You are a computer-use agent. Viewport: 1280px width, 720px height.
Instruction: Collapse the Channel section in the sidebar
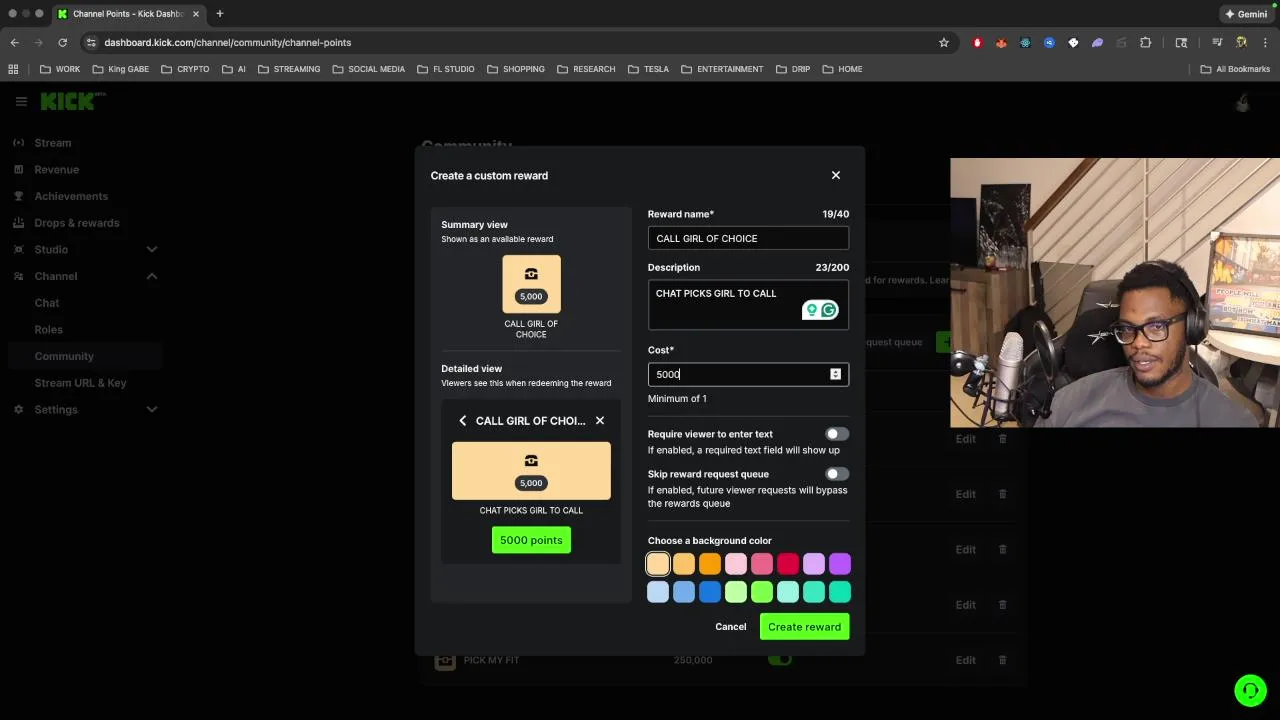tap(152, 276)
